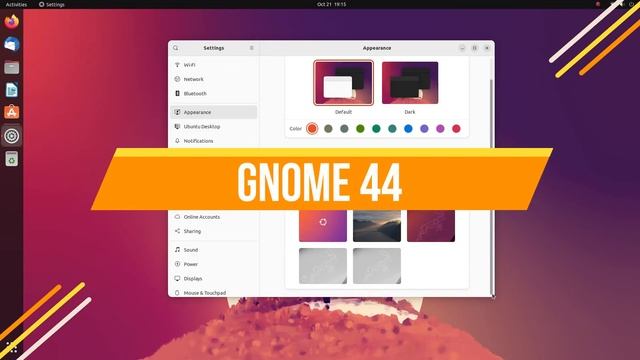Select the Wi-Fi label in the sidebar
Viewport: 640px width, 360px height.
tap(189, 65)
